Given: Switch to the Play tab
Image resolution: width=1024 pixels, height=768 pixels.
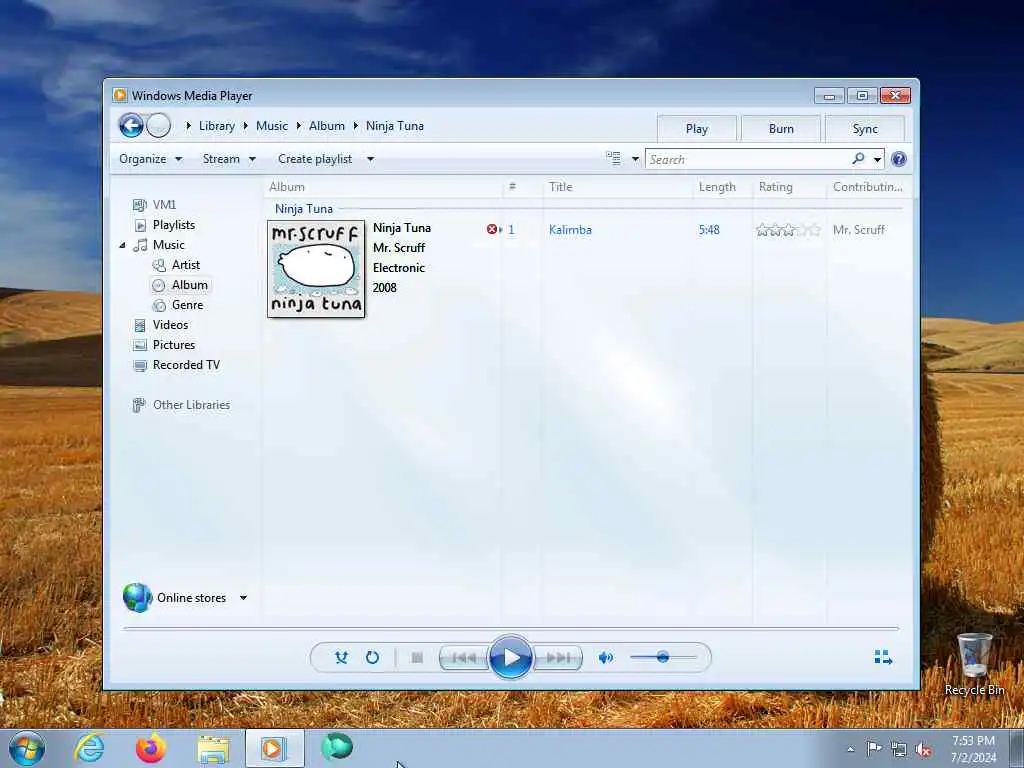Looking at the screenshot, I should pos(697,129).
